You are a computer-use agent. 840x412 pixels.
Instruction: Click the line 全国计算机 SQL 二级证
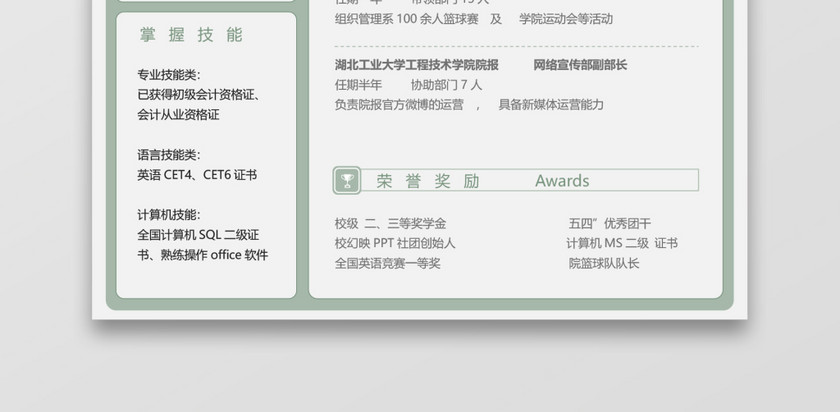pos(198,235)
